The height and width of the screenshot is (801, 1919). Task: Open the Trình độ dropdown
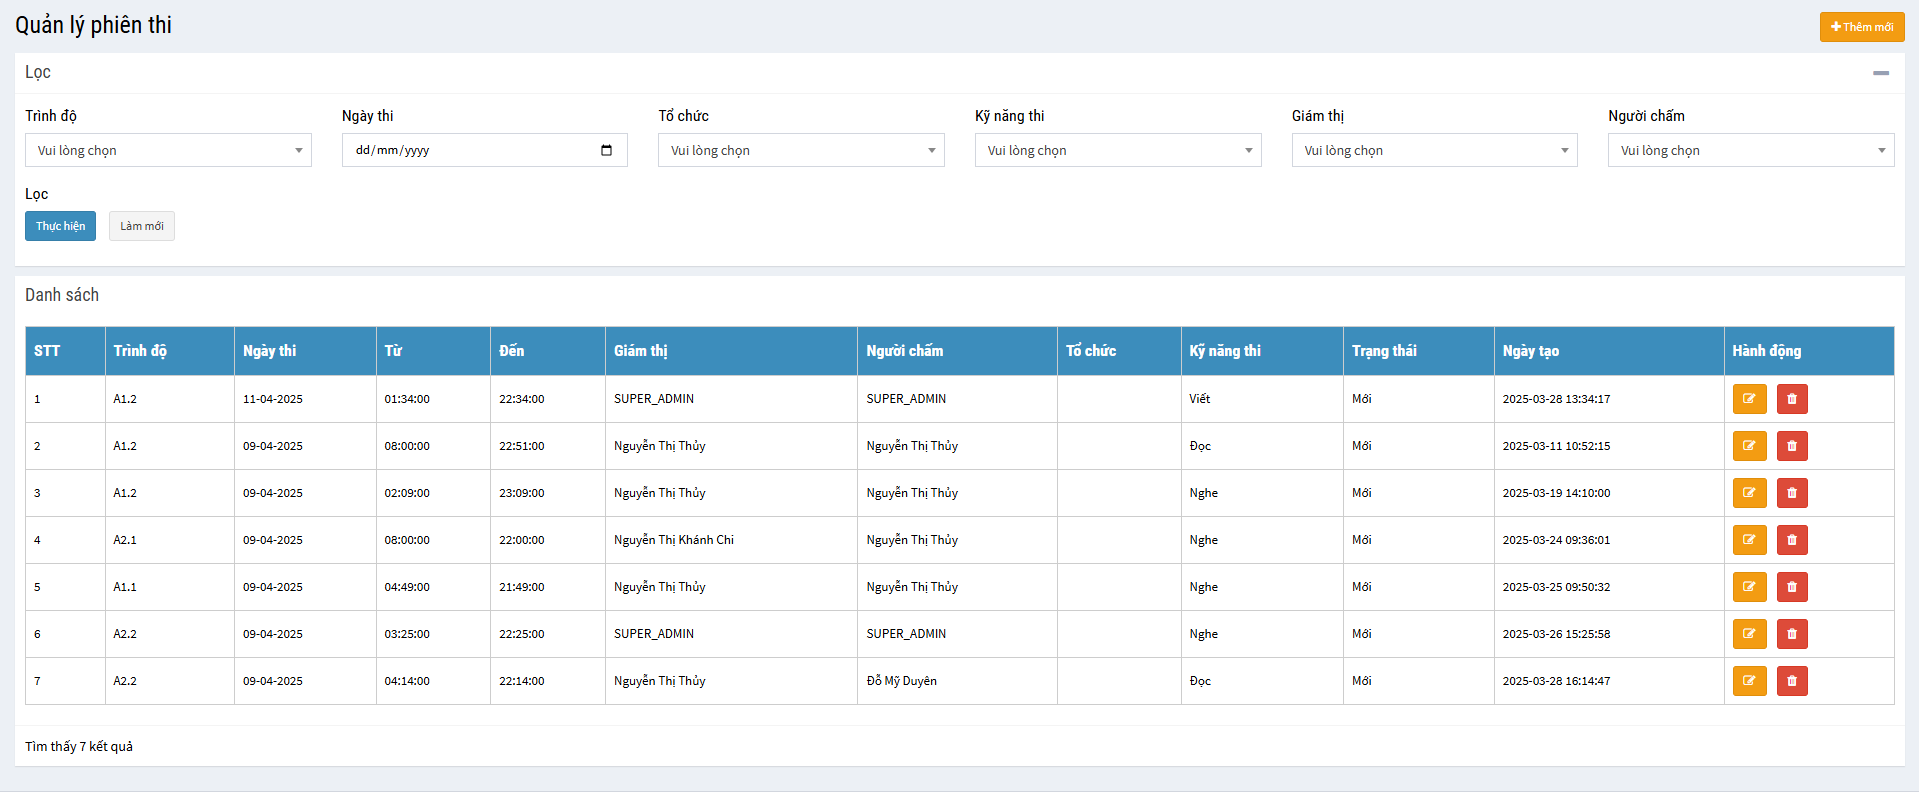[x=168, y=150]
